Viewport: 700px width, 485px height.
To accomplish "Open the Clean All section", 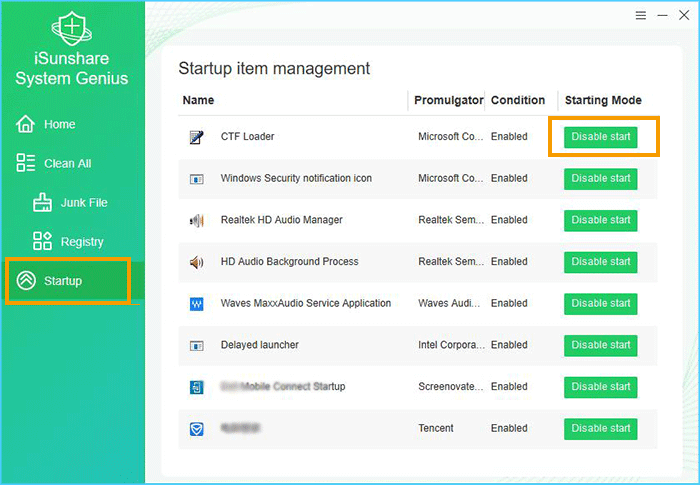I will click(x=67, y=164).
